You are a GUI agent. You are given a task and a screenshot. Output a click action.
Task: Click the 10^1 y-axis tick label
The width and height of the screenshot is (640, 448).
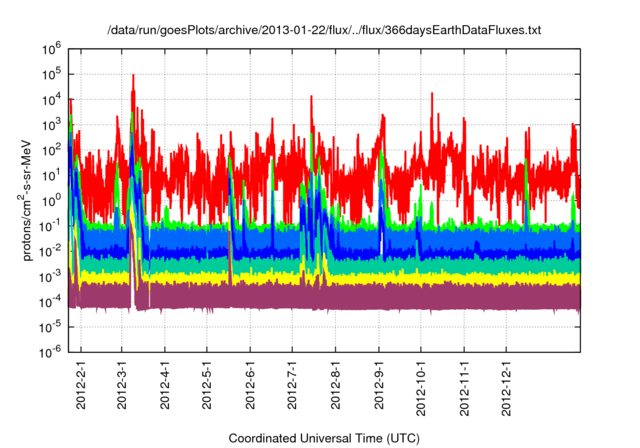tap(51, 176)
